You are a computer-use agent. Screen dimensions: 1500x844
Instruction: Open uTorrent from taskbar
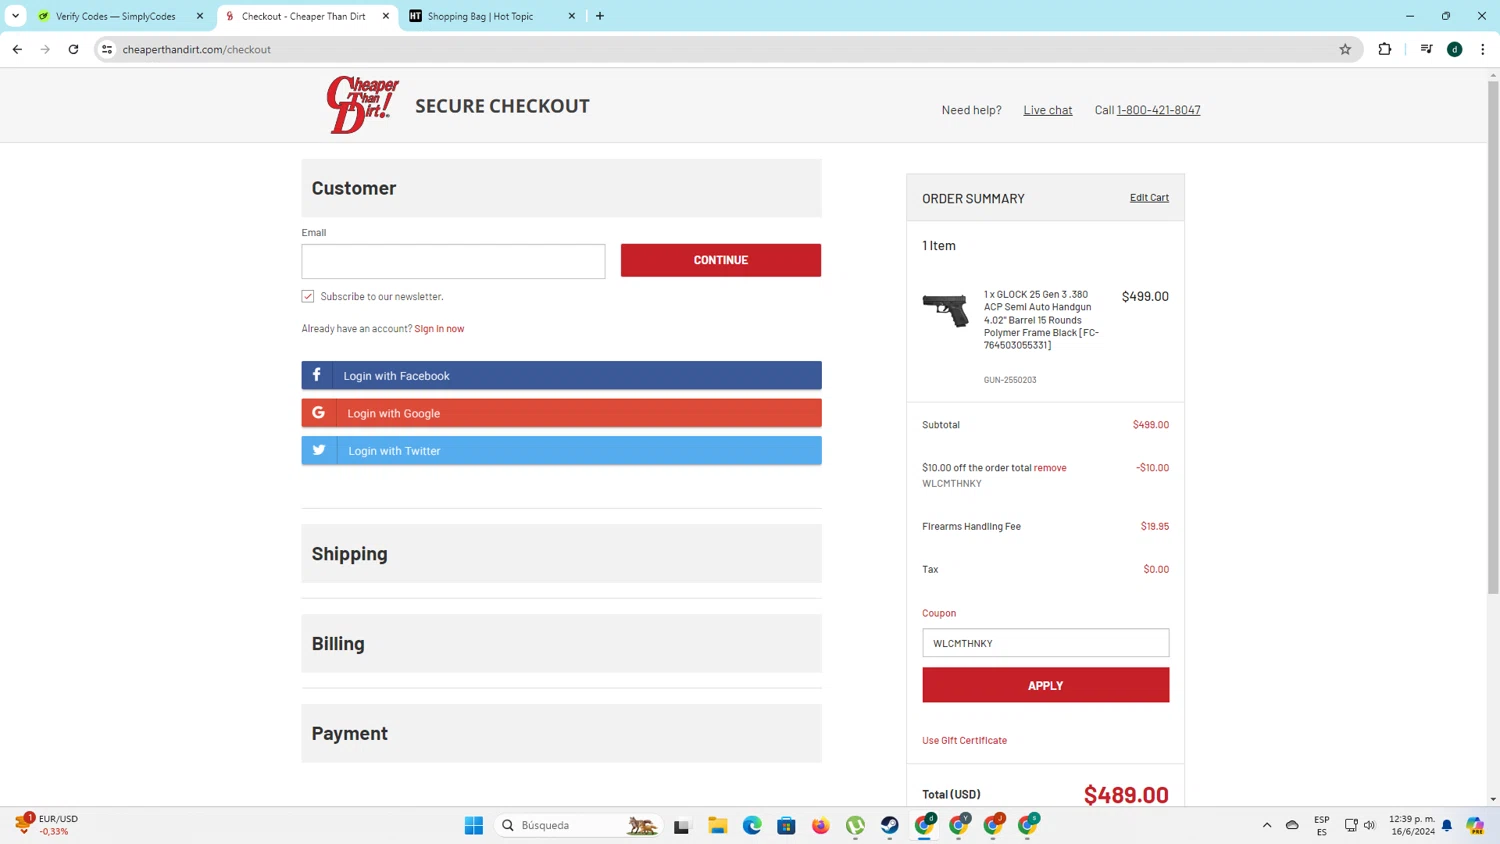[x=855, y=825]
